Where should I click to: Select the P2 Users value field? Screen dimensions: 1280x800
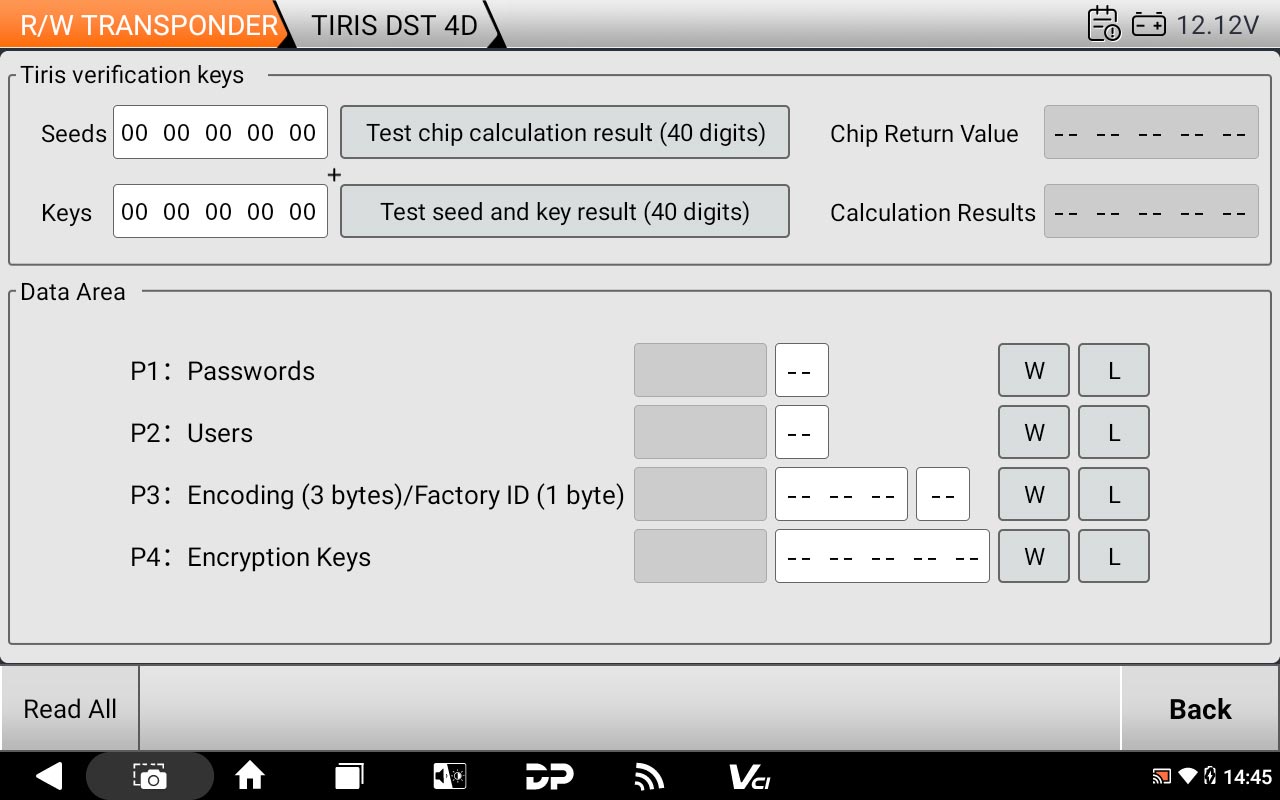[x=801, y=433]
